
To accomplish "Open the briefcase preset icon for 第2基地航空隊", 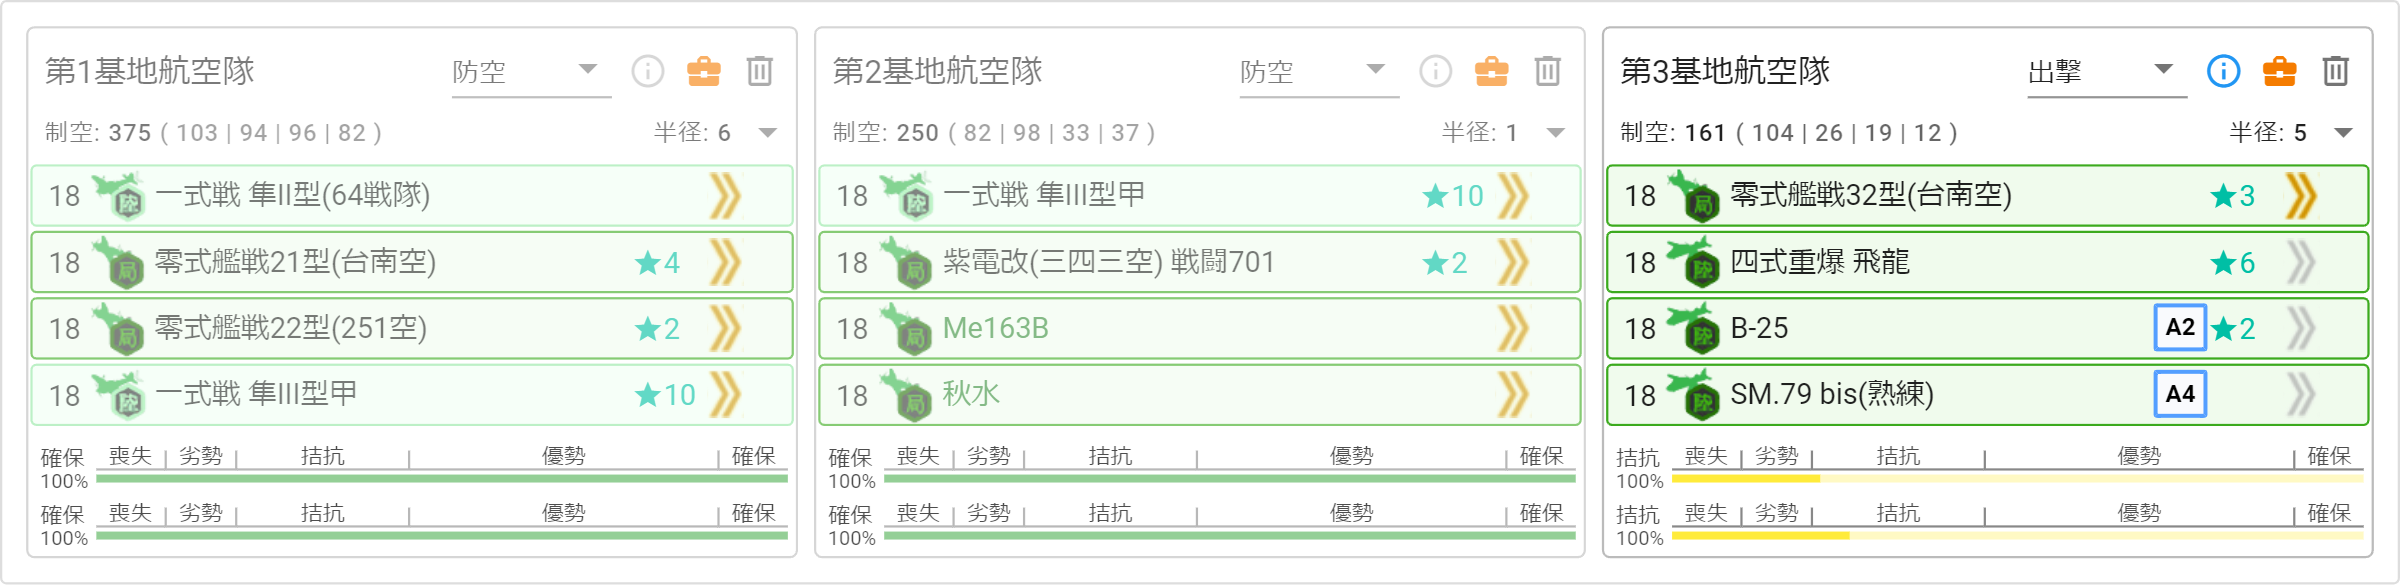I will [1492, 71].
